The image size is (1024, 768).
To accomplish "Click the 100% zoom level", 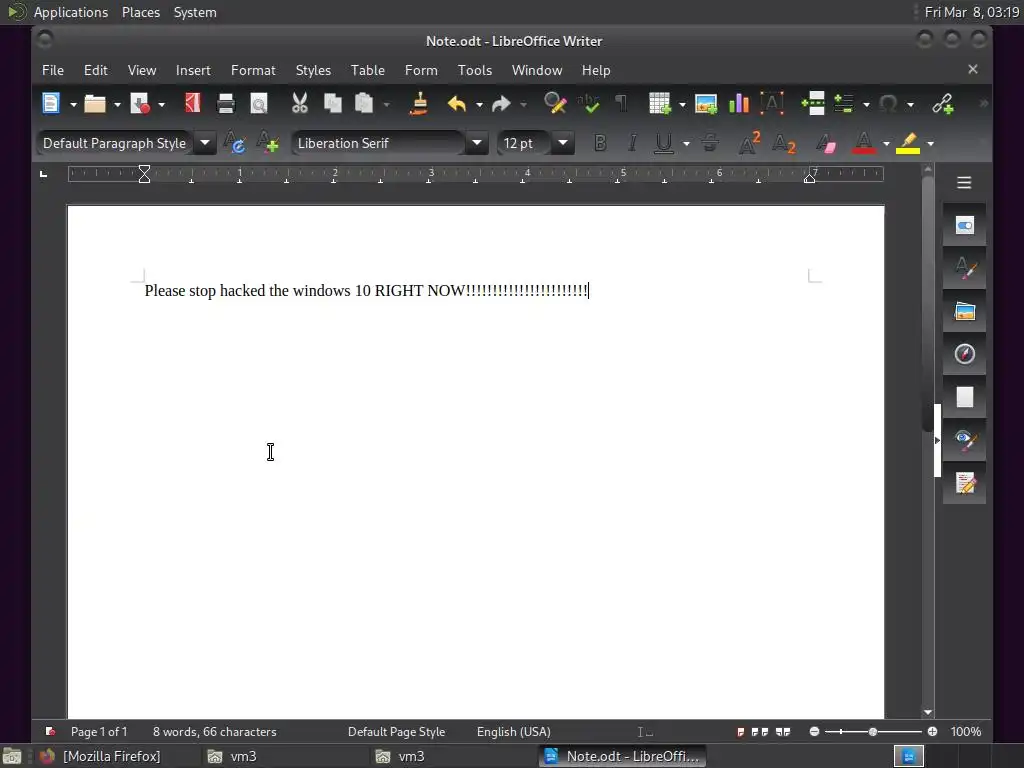I will coord(966,732).
